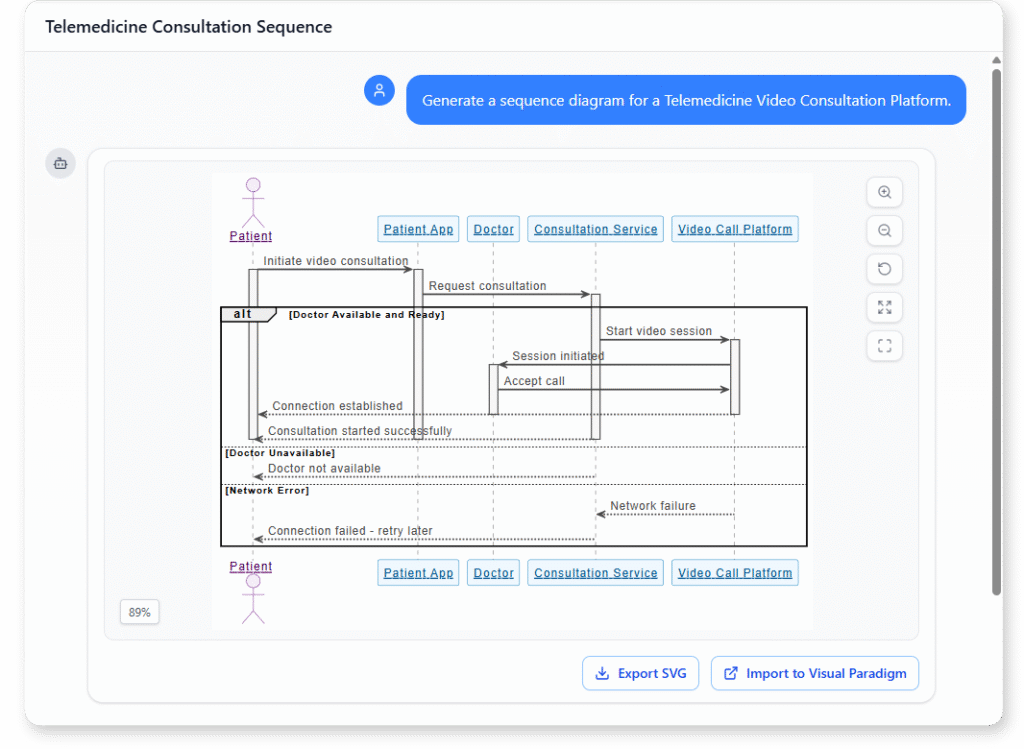Select the zoom out magnifier icon
The height and width of the screenshot is (749, 1024).
click(884, 230)
